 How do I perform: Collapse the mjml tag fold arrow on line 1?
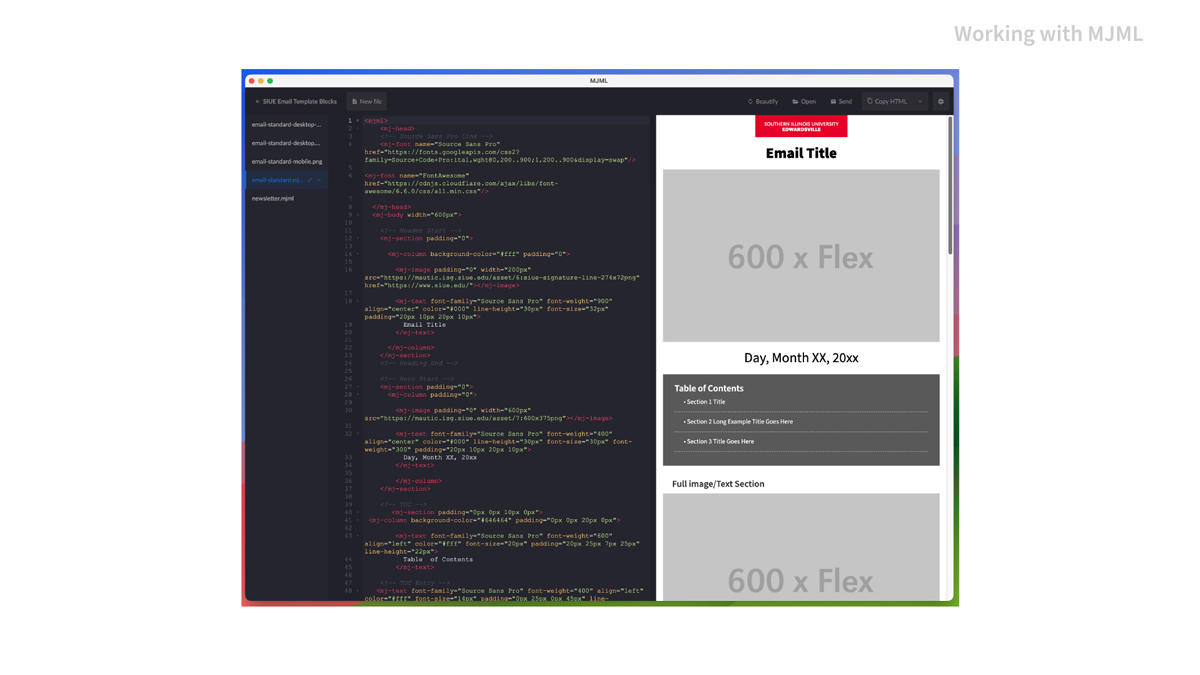point(358,121)
